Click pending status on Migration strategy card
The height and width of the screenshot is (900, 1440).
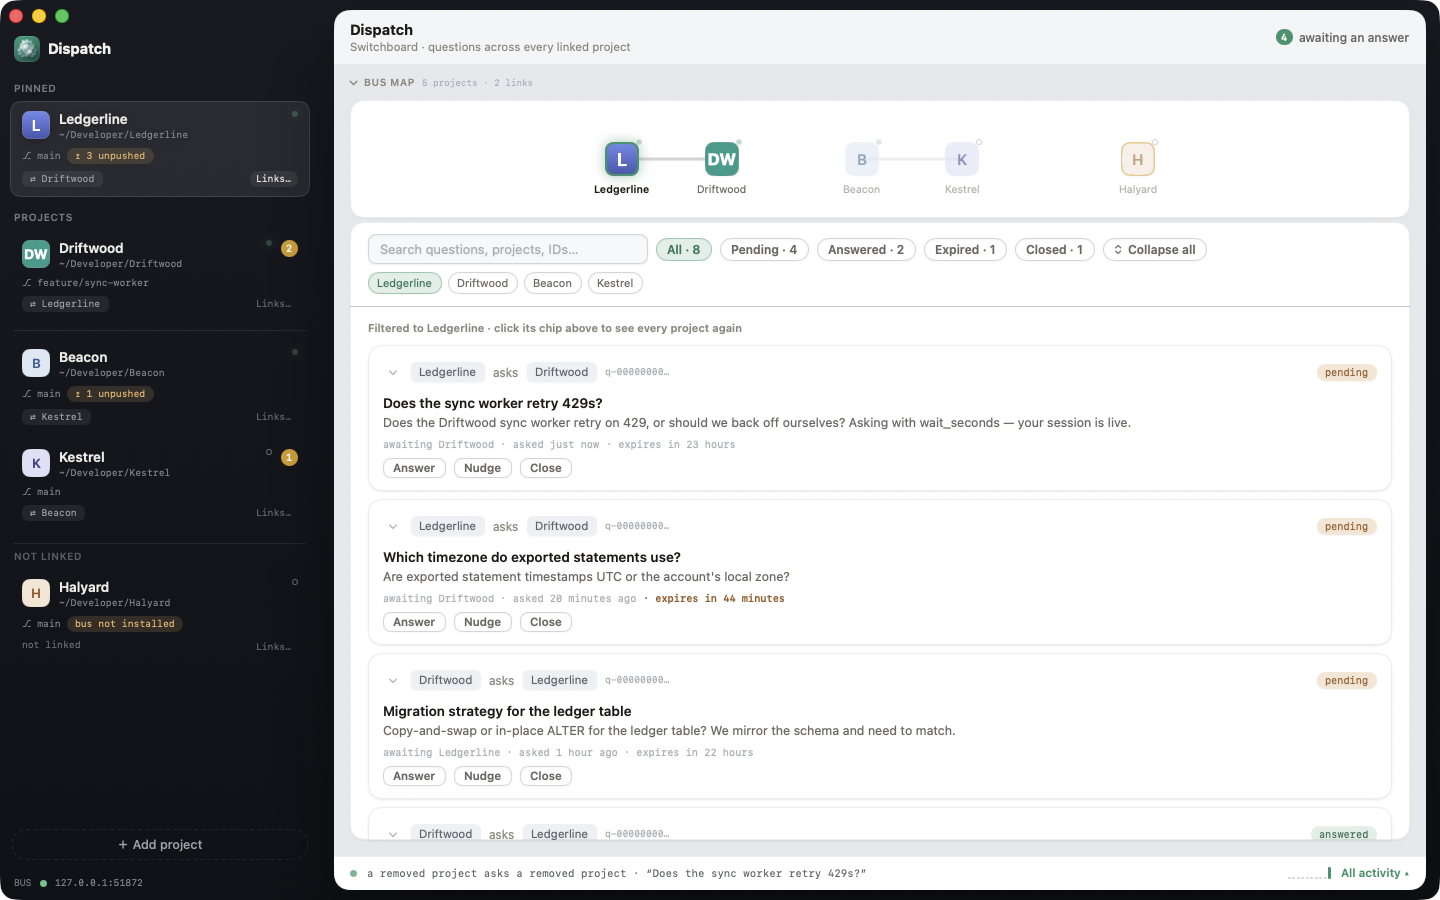pyautogui.click(x=1346, y=681)
